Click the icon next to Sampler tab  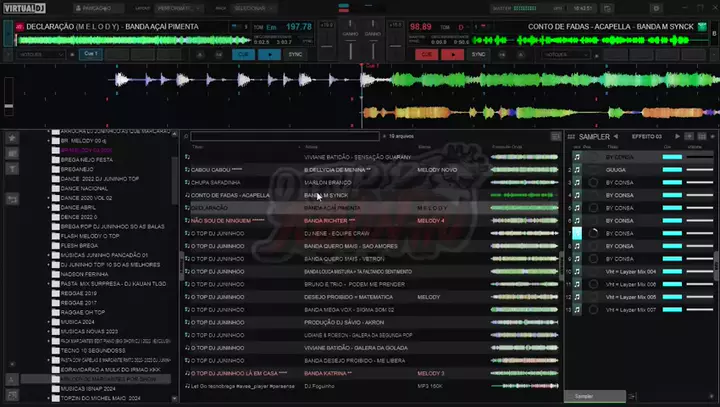(632, 396)
